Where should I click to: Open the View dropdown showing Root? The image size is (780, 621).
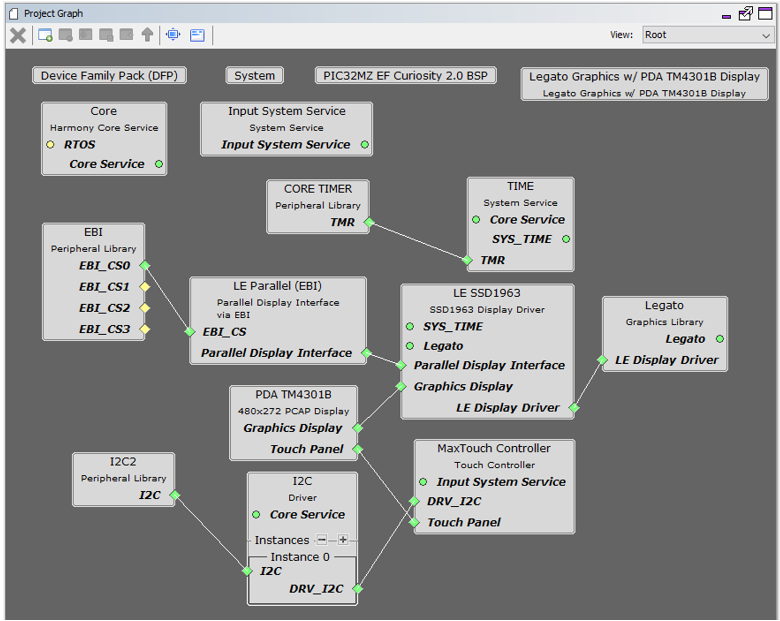(708, 35)
